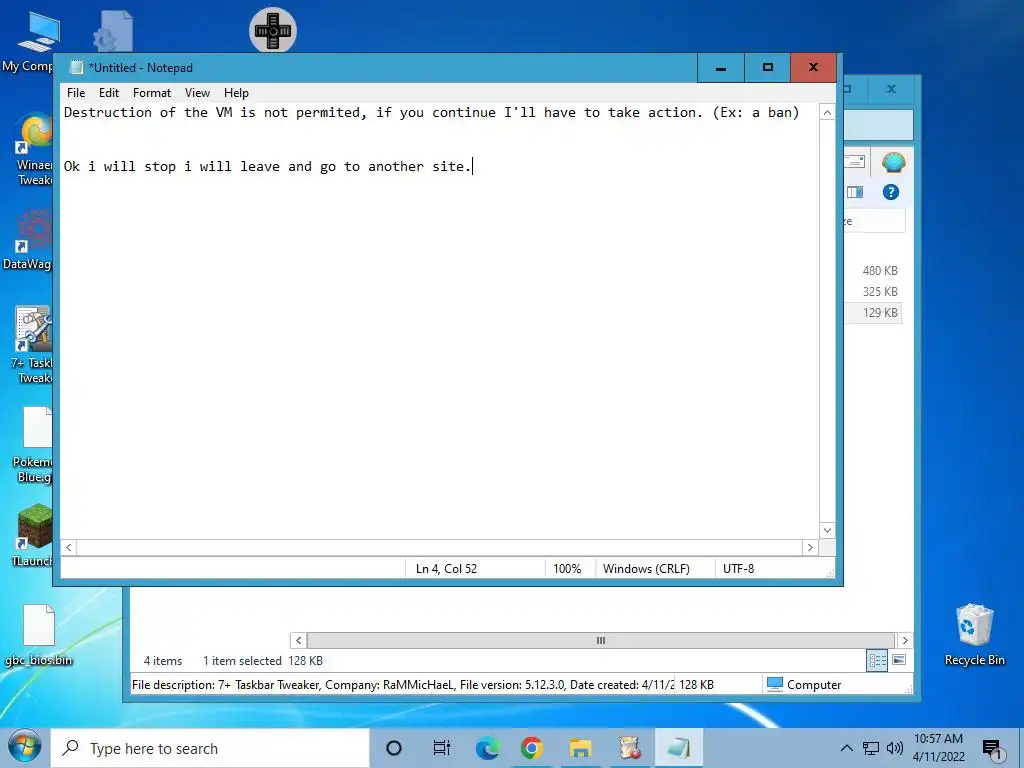
Task: Click the Notepad taskbar button
Action: (679, 748)
